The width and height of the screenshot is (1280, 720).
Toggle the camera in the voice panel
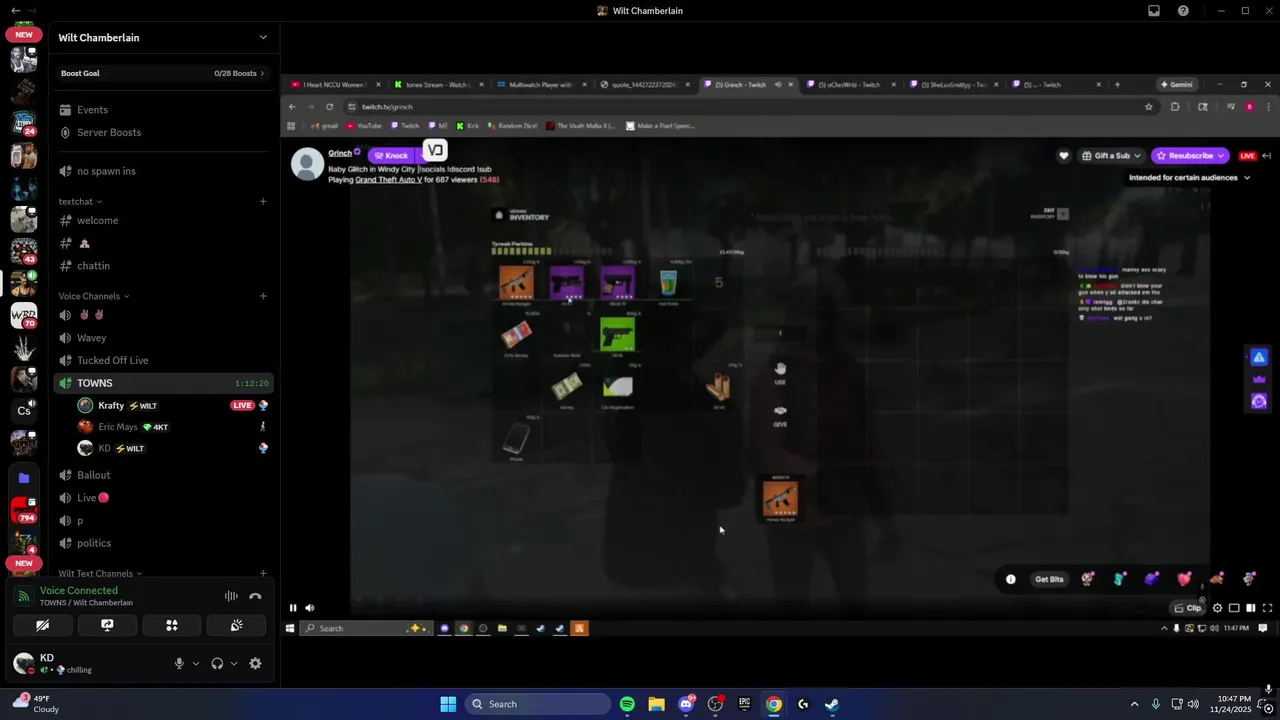[x=42, y=625]
